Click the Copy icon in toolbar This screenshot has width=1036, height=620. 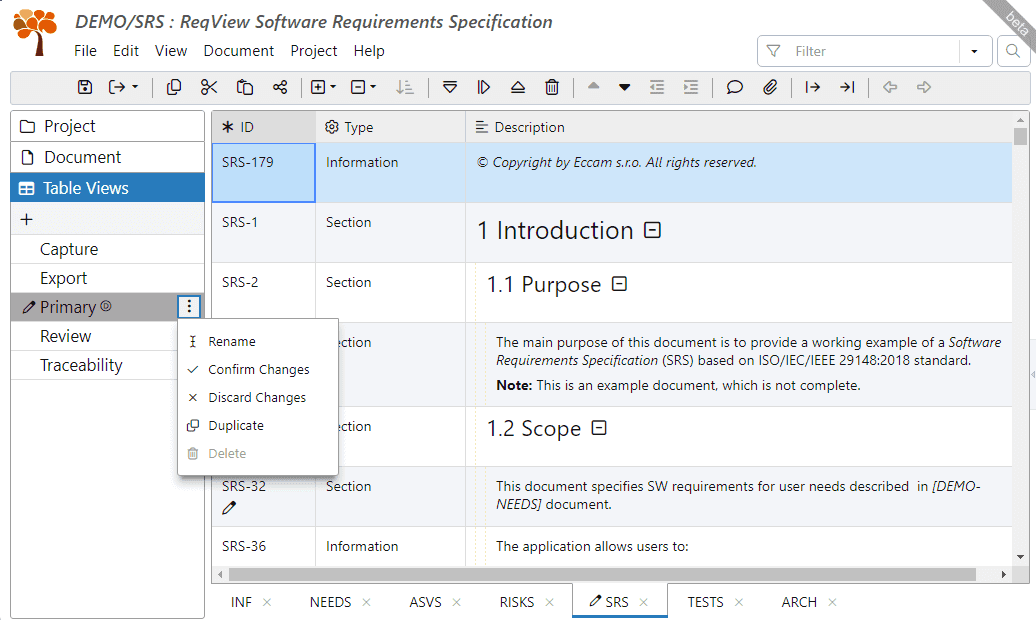tap(174, 87)
